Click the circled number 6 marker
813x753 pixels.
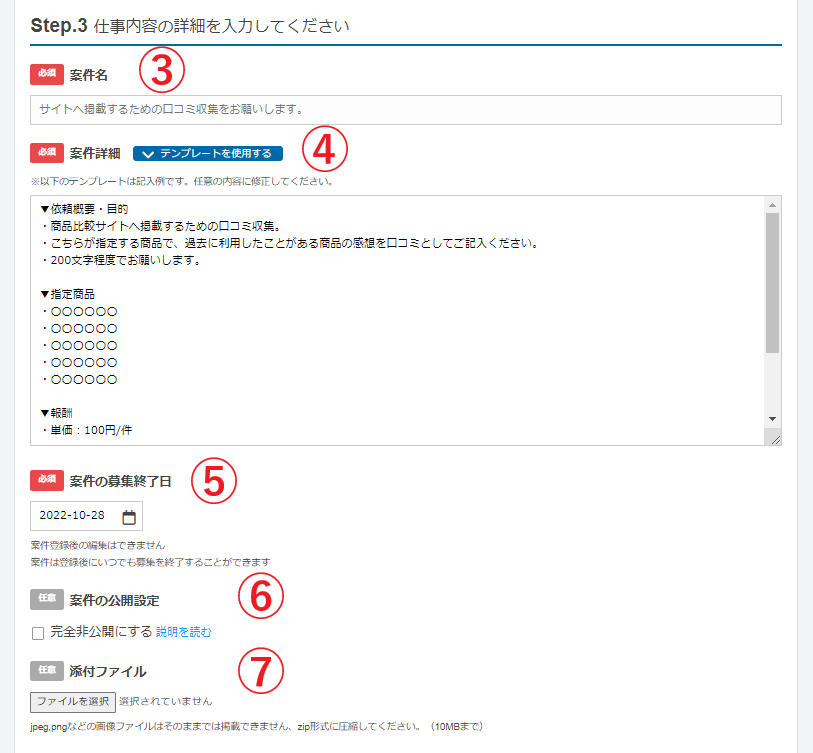pos(261,596)
